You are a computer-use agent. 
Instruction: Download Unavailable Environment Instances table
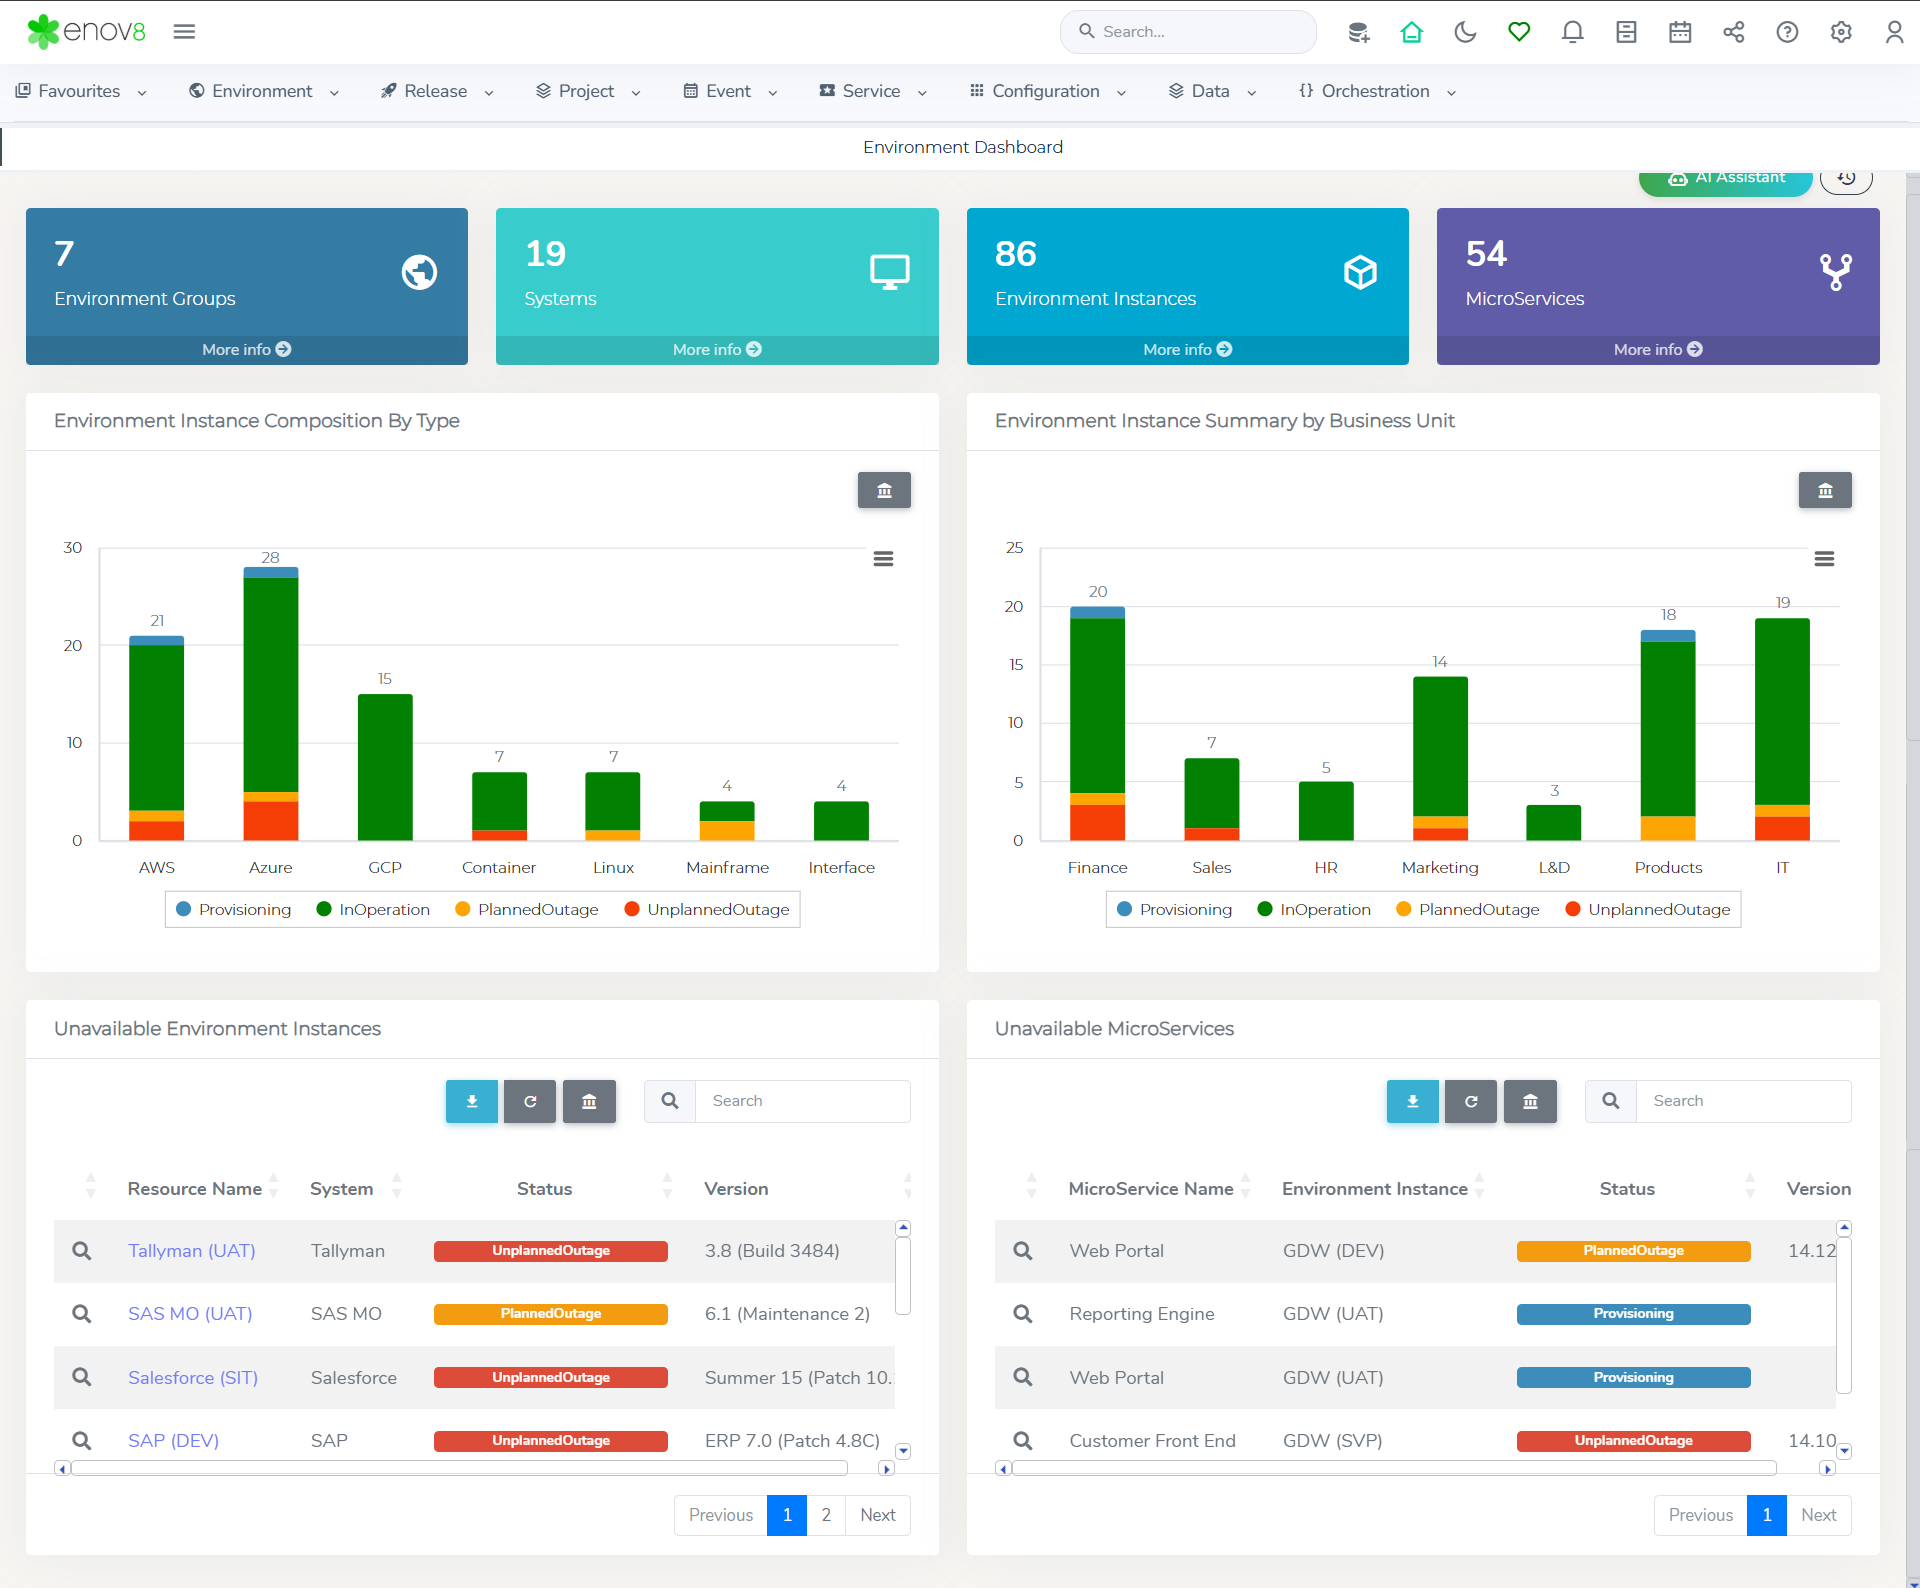(472, 1101)
